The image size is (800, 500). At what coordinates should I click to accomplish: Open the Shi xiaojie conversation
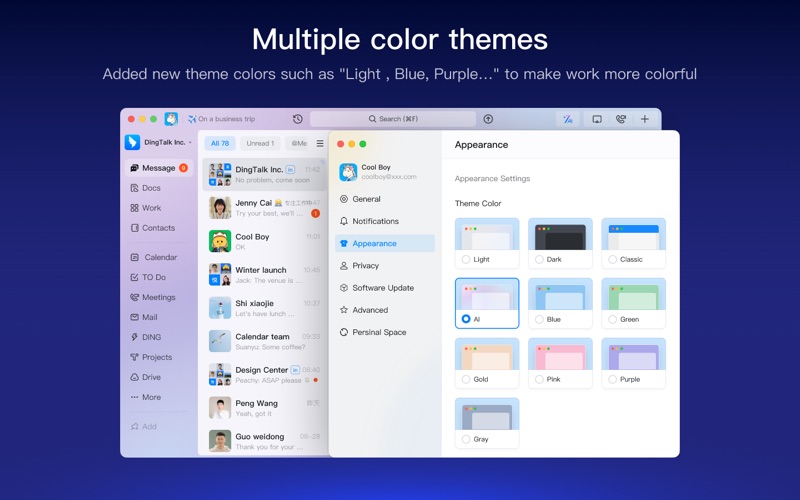point(264,308)
